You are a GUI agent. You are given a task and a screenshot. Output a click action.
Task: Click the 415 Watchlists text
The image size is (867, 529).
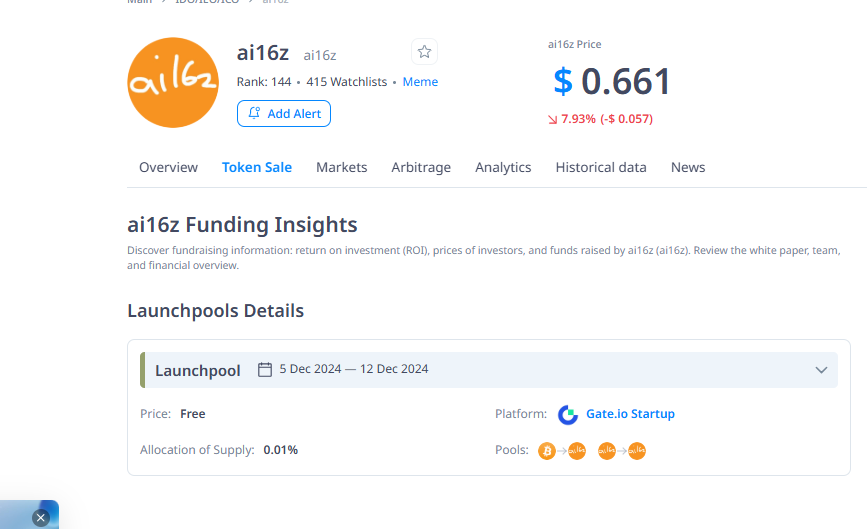[x=347, y=82]
